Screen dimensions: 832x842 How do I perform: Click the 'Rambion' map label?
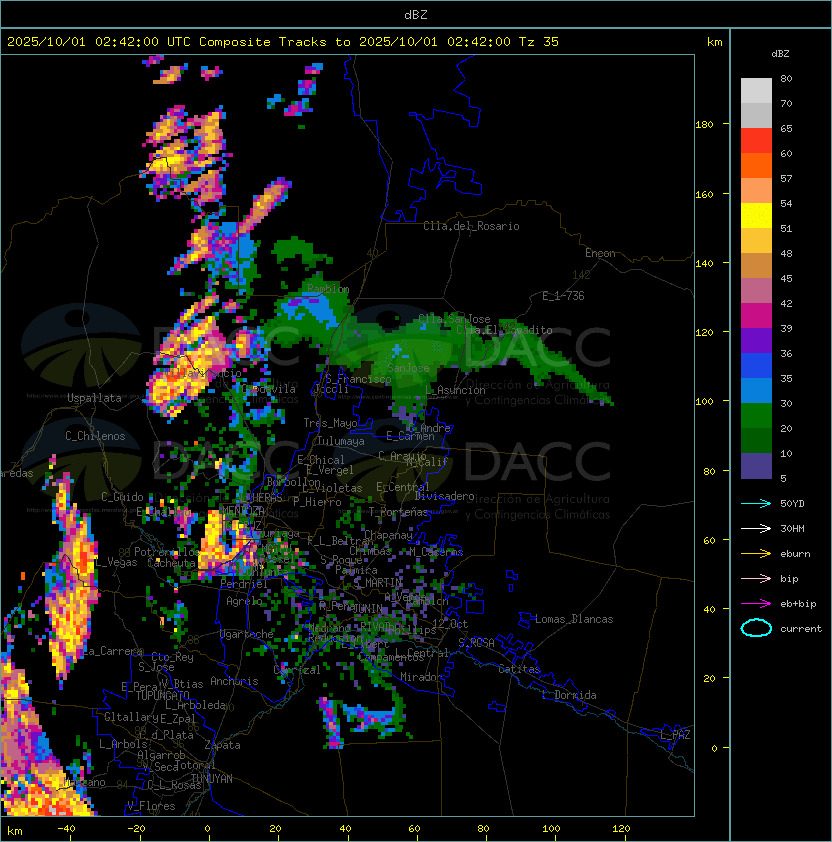(x=328, y=289)
